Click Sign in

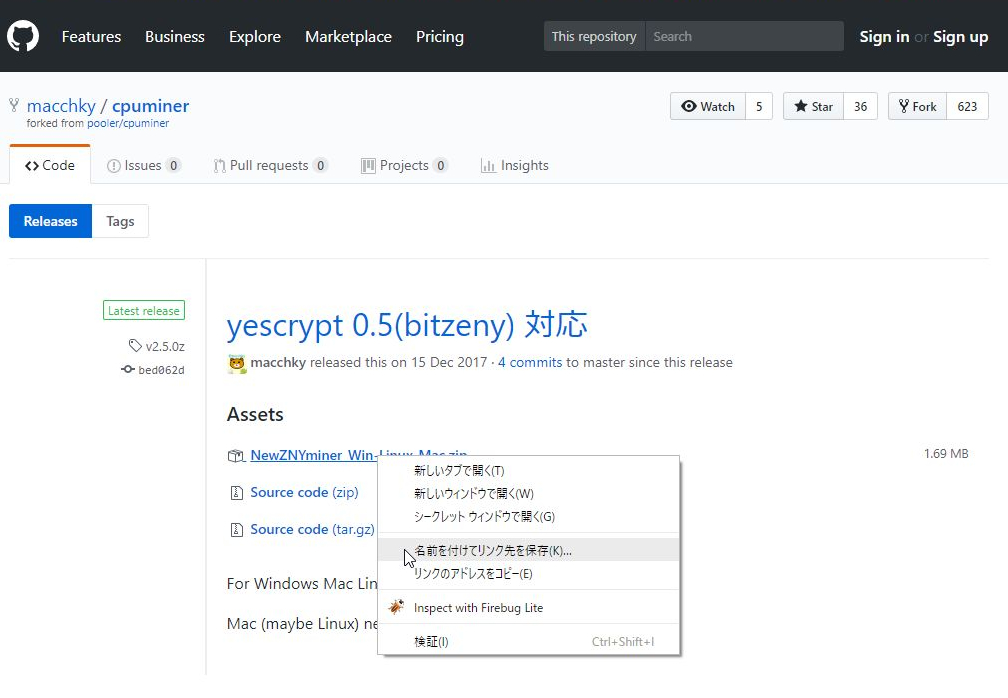(884, 37)
